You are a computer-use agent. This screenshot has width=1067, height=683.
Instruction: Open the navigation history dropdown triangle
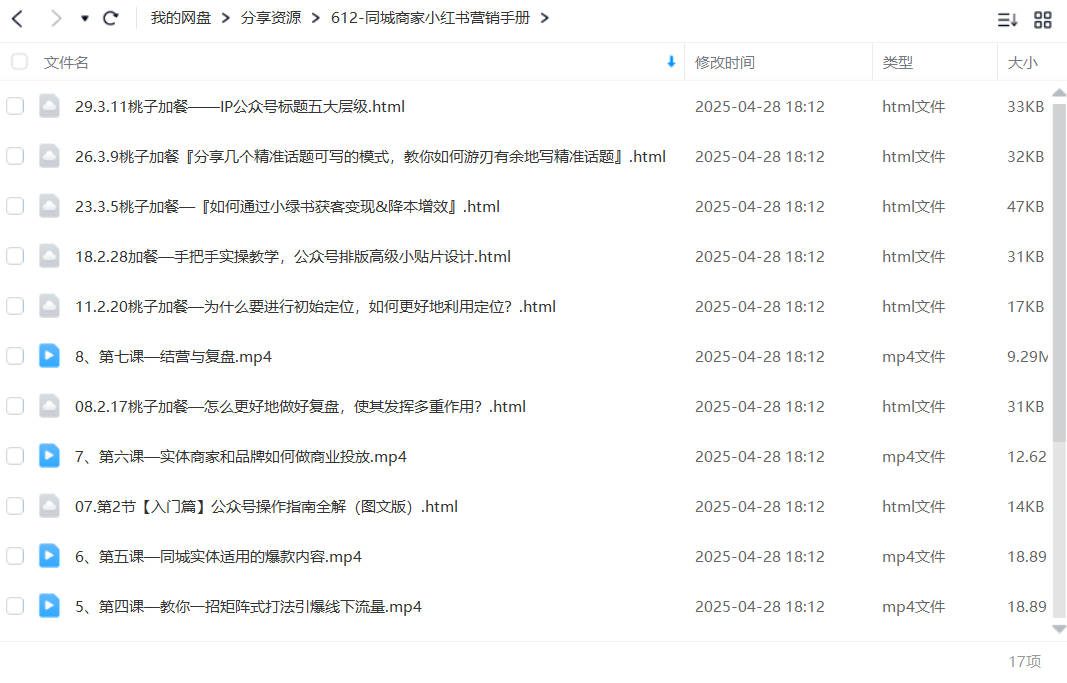tap(84, 18)
